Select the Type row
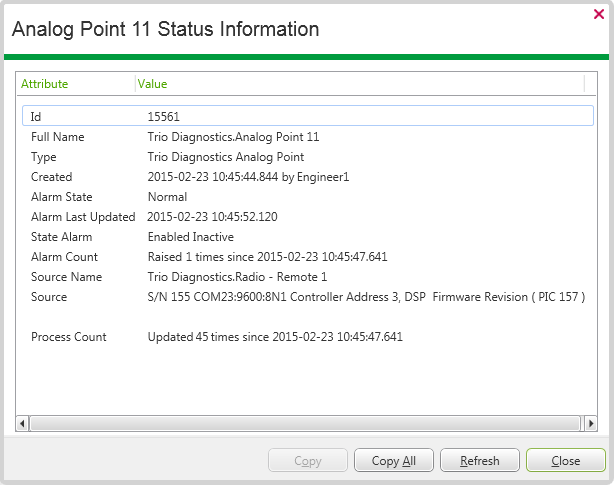614x485 pixels. click(300, 157)
